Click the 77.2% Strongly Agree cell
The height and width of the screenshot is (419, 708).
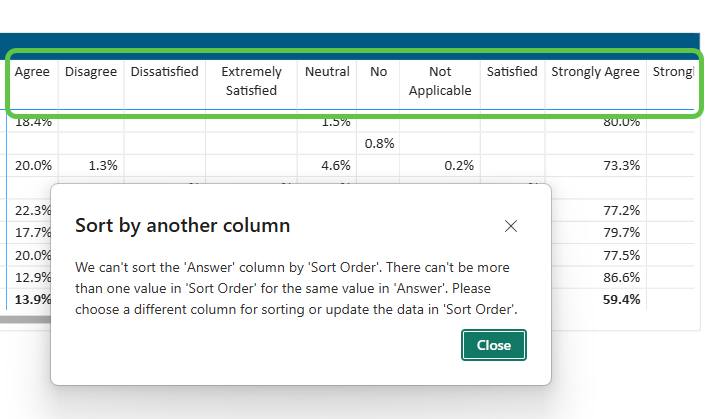click(622, 210)
